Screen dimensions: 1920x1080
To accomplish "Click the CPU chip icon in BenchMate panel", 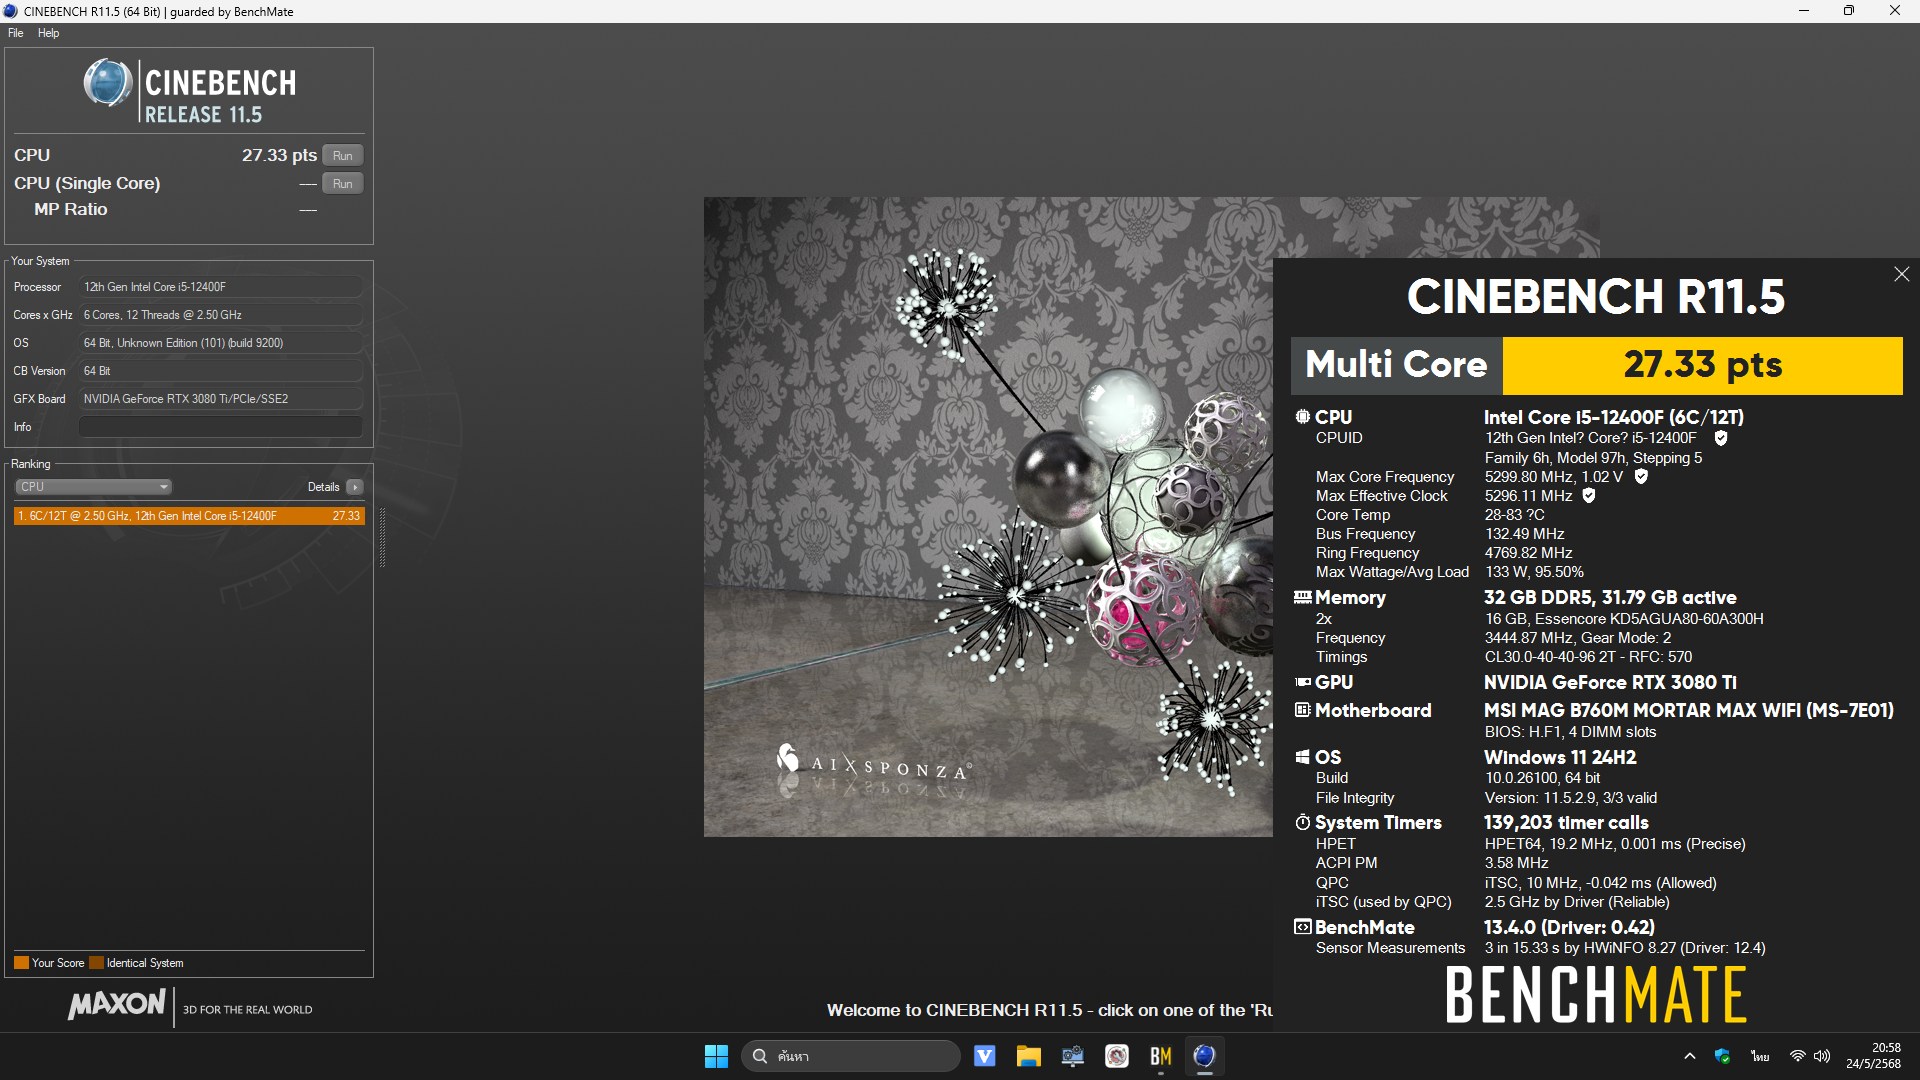I will [1303, 417].
